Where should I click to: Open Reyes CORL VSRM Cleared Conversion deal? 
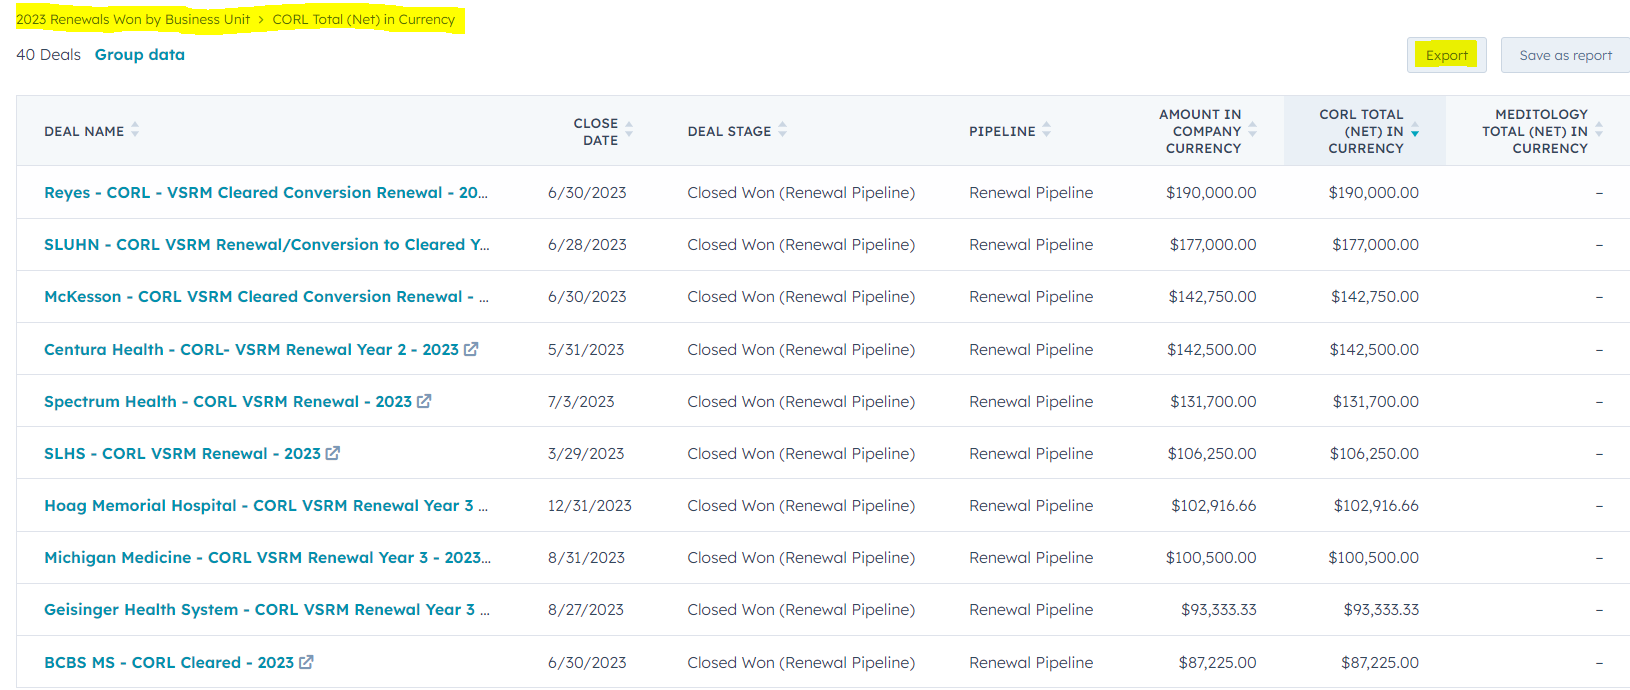pyautogui.click(x=265, y=192)
